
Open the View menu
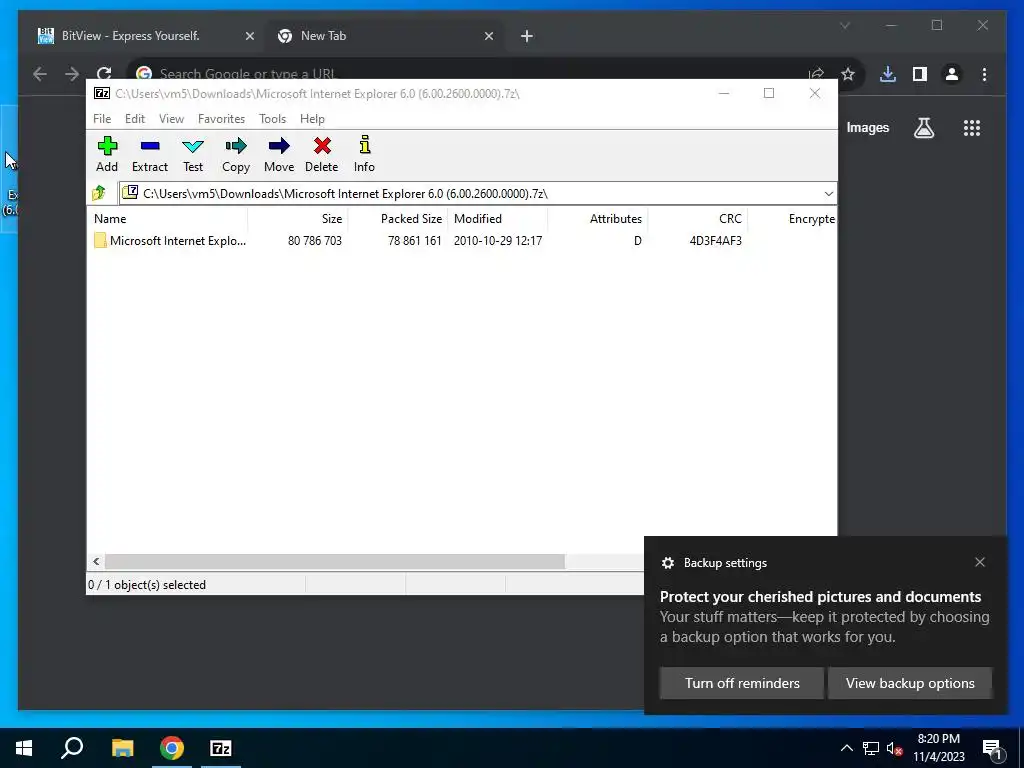click(171, 118)
